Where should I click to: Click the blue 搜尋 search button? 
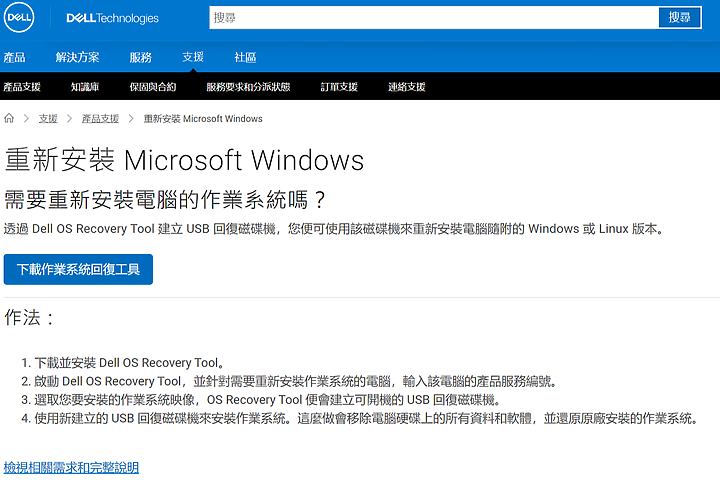click(680, 17)
